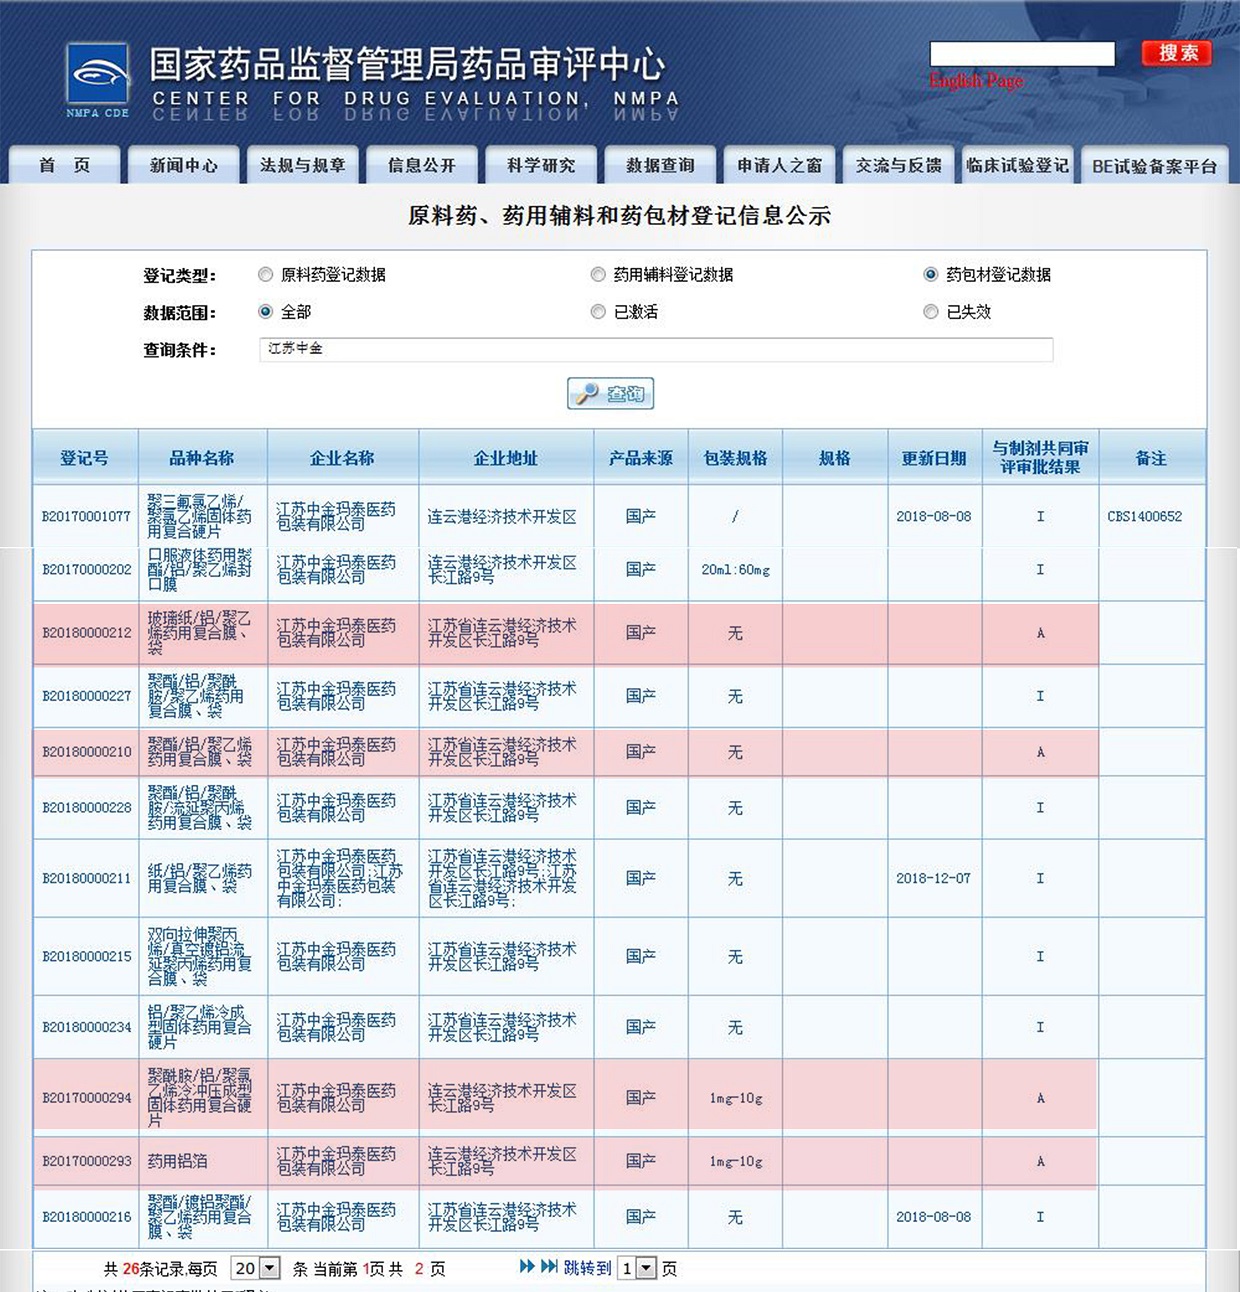Click the top search text box

(x=1022, y=53)
